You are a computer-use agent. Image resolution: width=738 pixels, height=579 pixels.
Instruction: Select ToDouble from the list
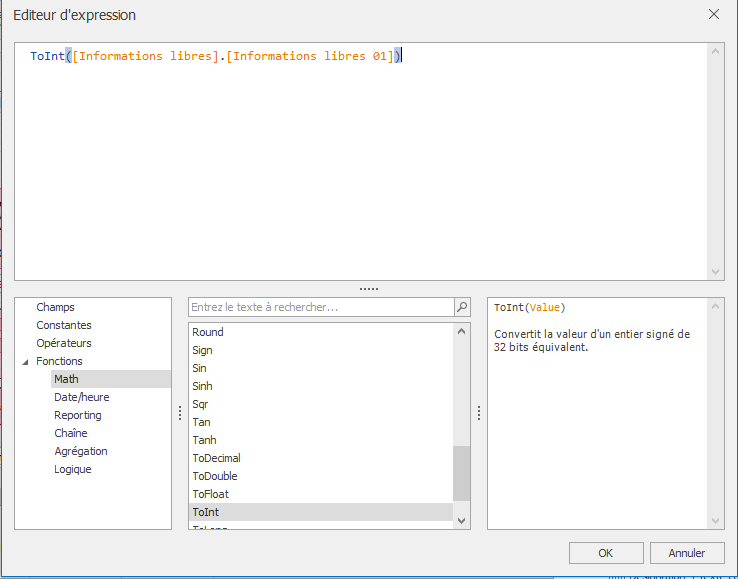click(x=215, y=476)
